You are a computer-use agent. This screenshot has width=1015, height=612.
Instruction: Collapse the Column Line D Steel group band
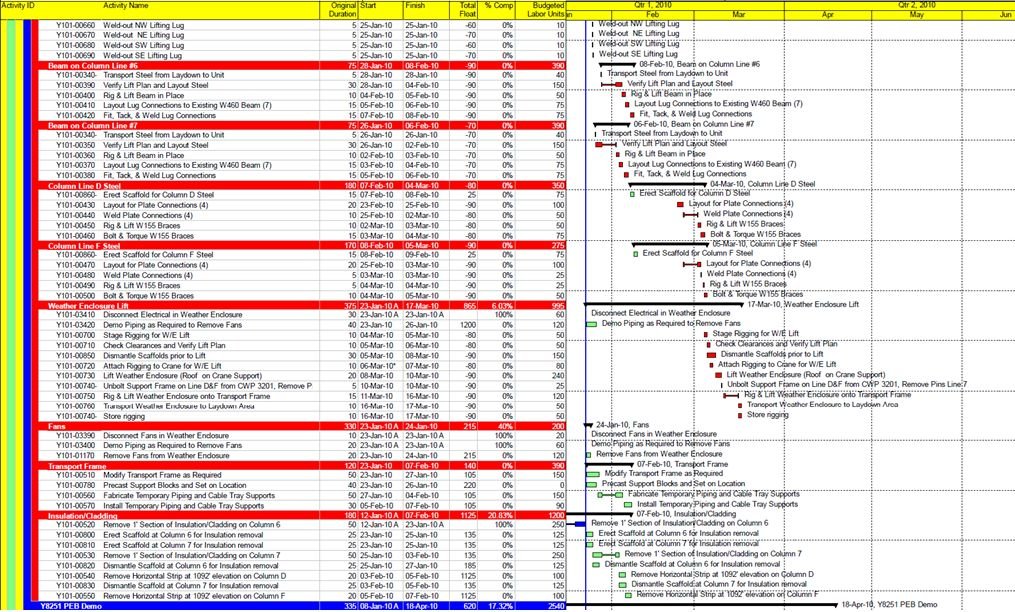click(302, 186)
